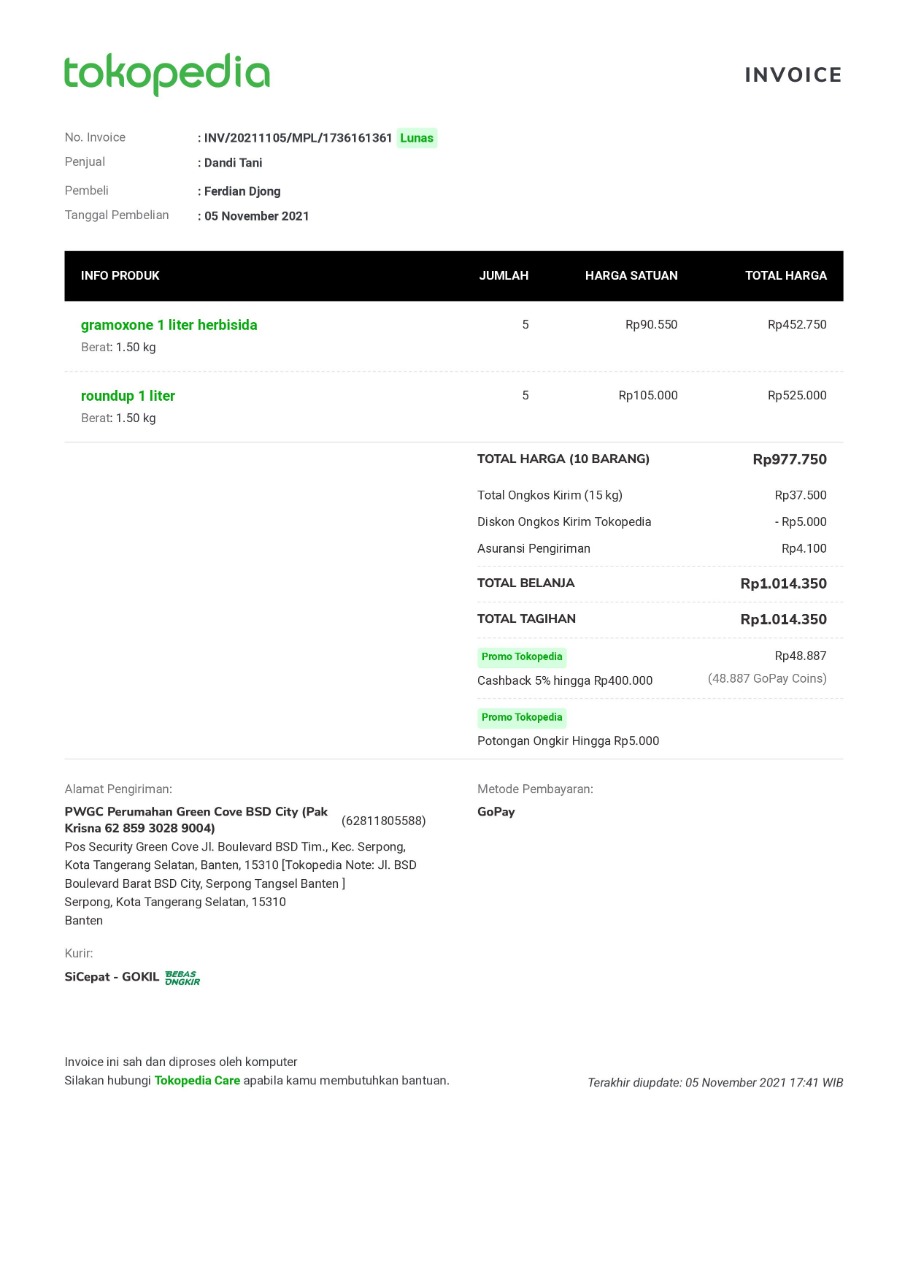Click the 48.887 GoPay Coins text

(x=767, y=679)
